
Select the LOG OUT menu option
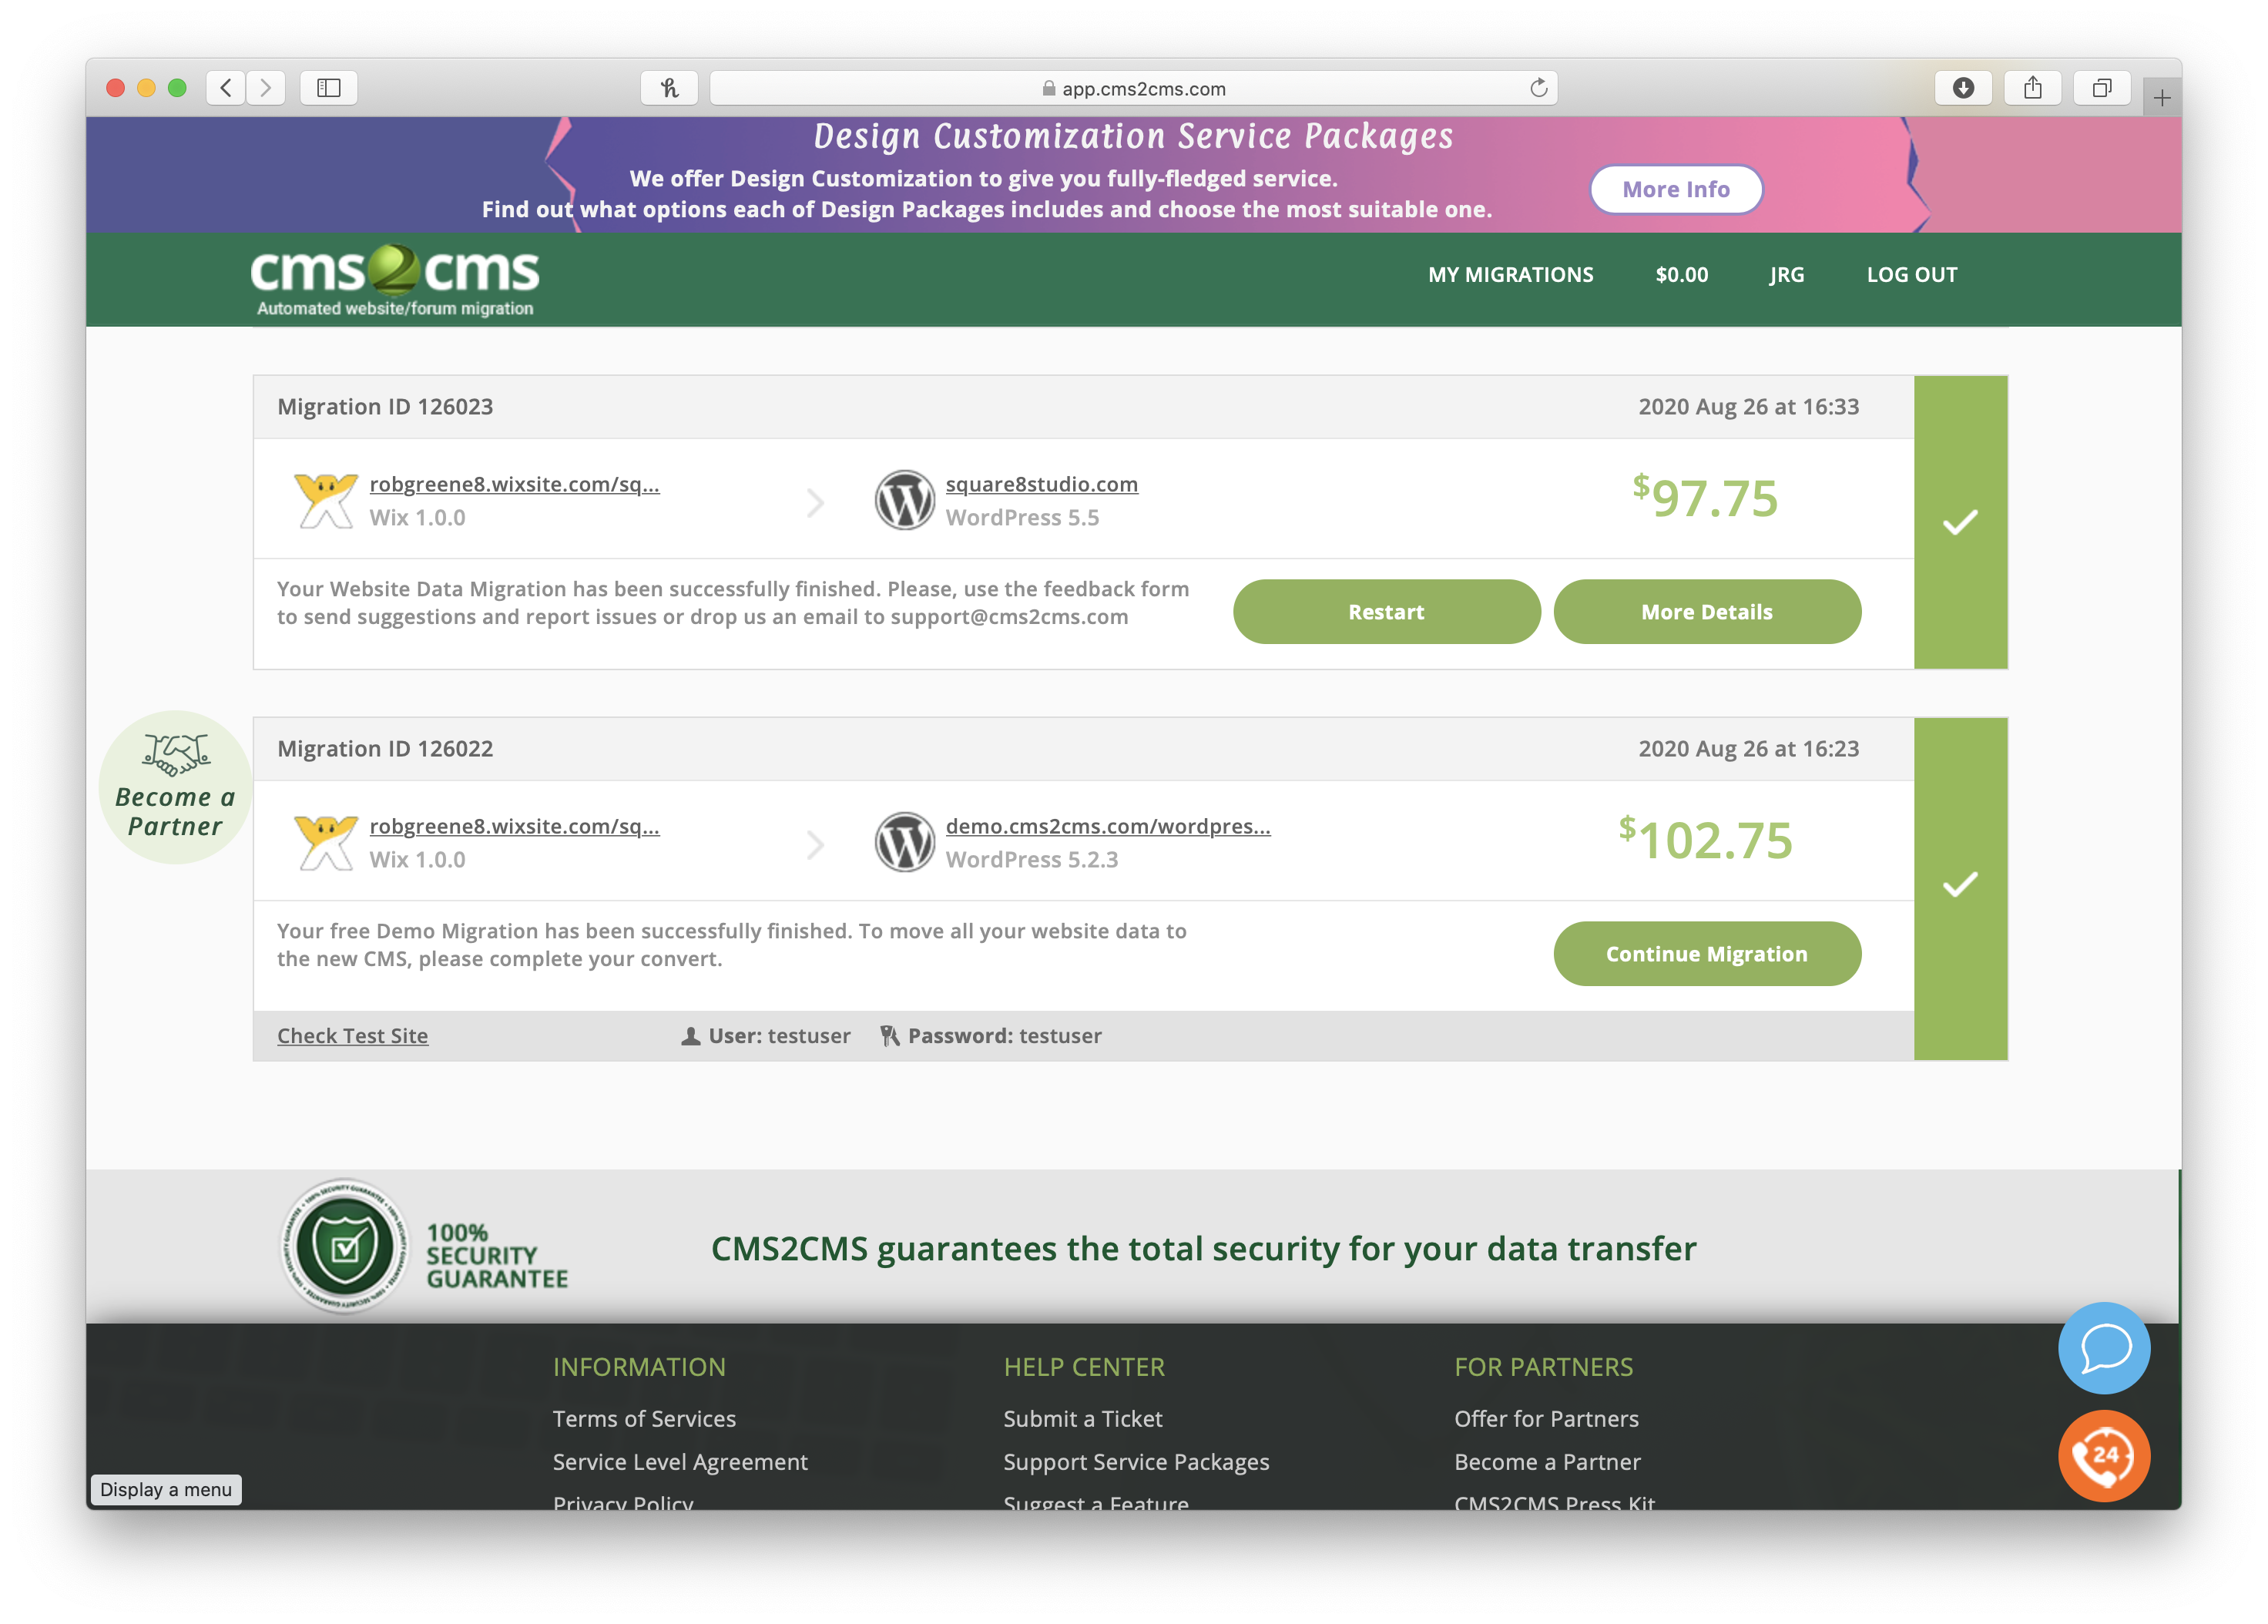(x=1913, y=274)
